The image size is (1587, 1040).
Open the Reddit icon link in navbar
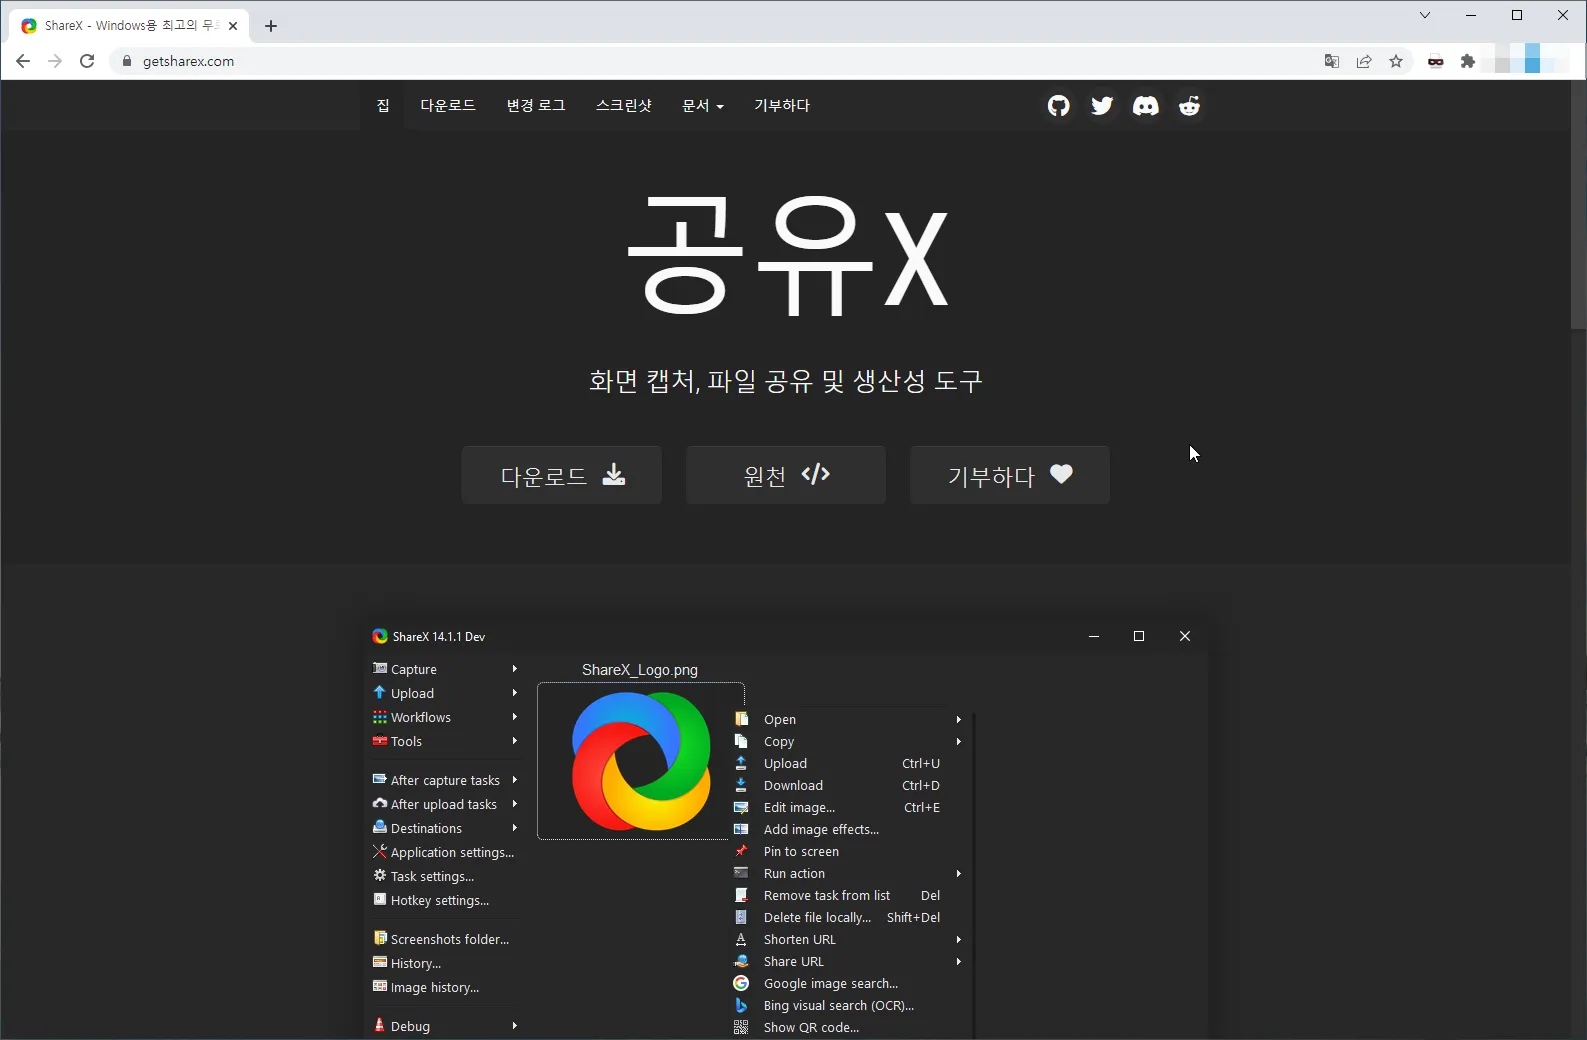pos(1189,106)
